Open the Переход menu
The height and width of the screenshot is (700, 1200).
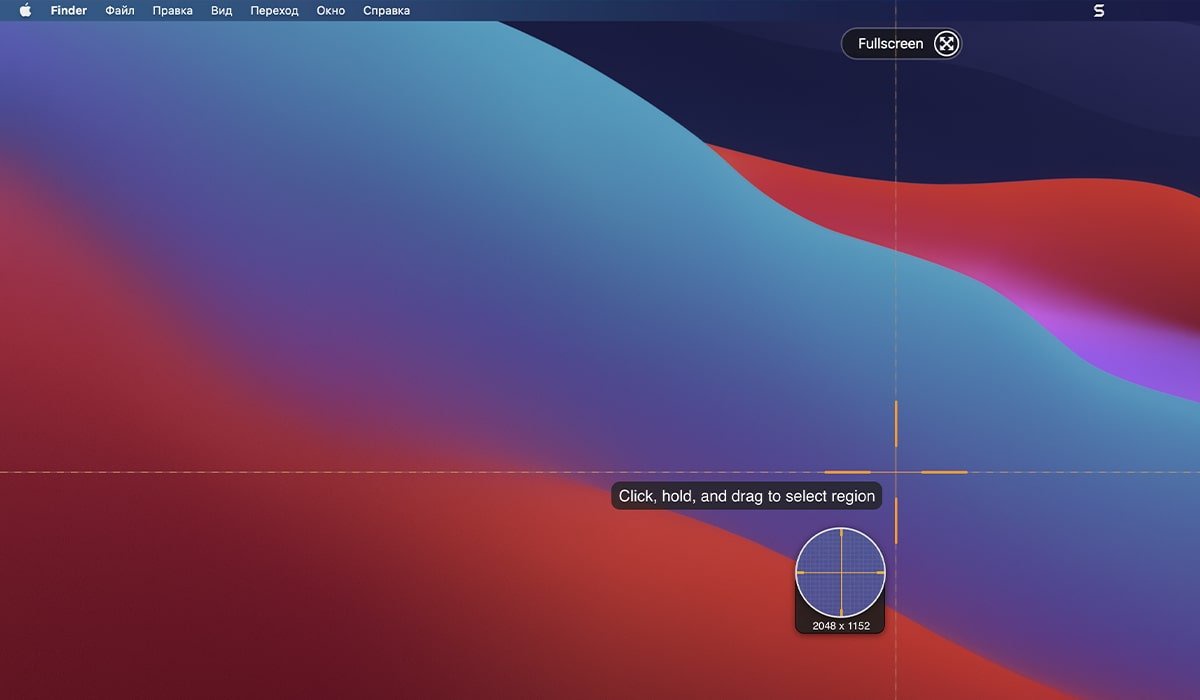(274, 11)
